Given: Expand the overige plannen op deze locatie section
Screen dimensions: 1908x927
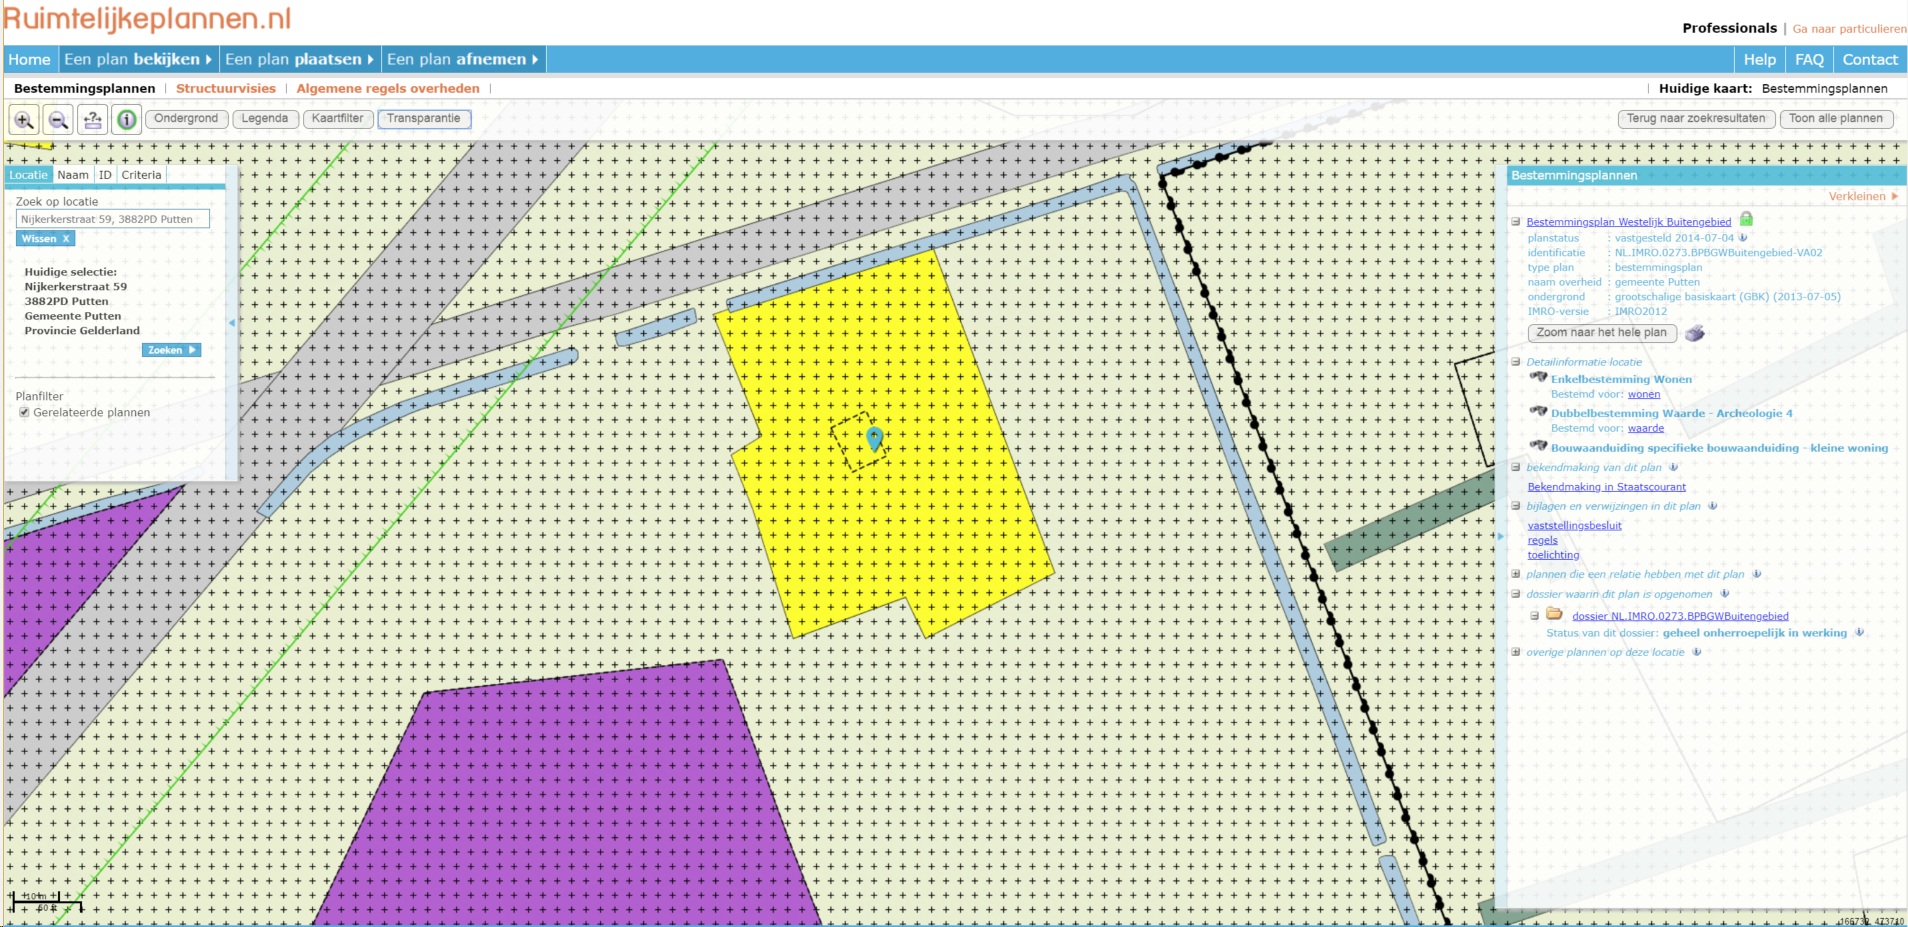Looking at the screenshot, I should point(1515,652).
